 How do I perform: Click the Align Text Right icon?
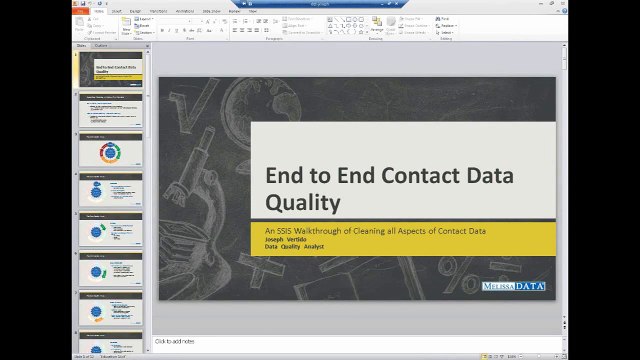pyautogui.click(x=249, y=30)
